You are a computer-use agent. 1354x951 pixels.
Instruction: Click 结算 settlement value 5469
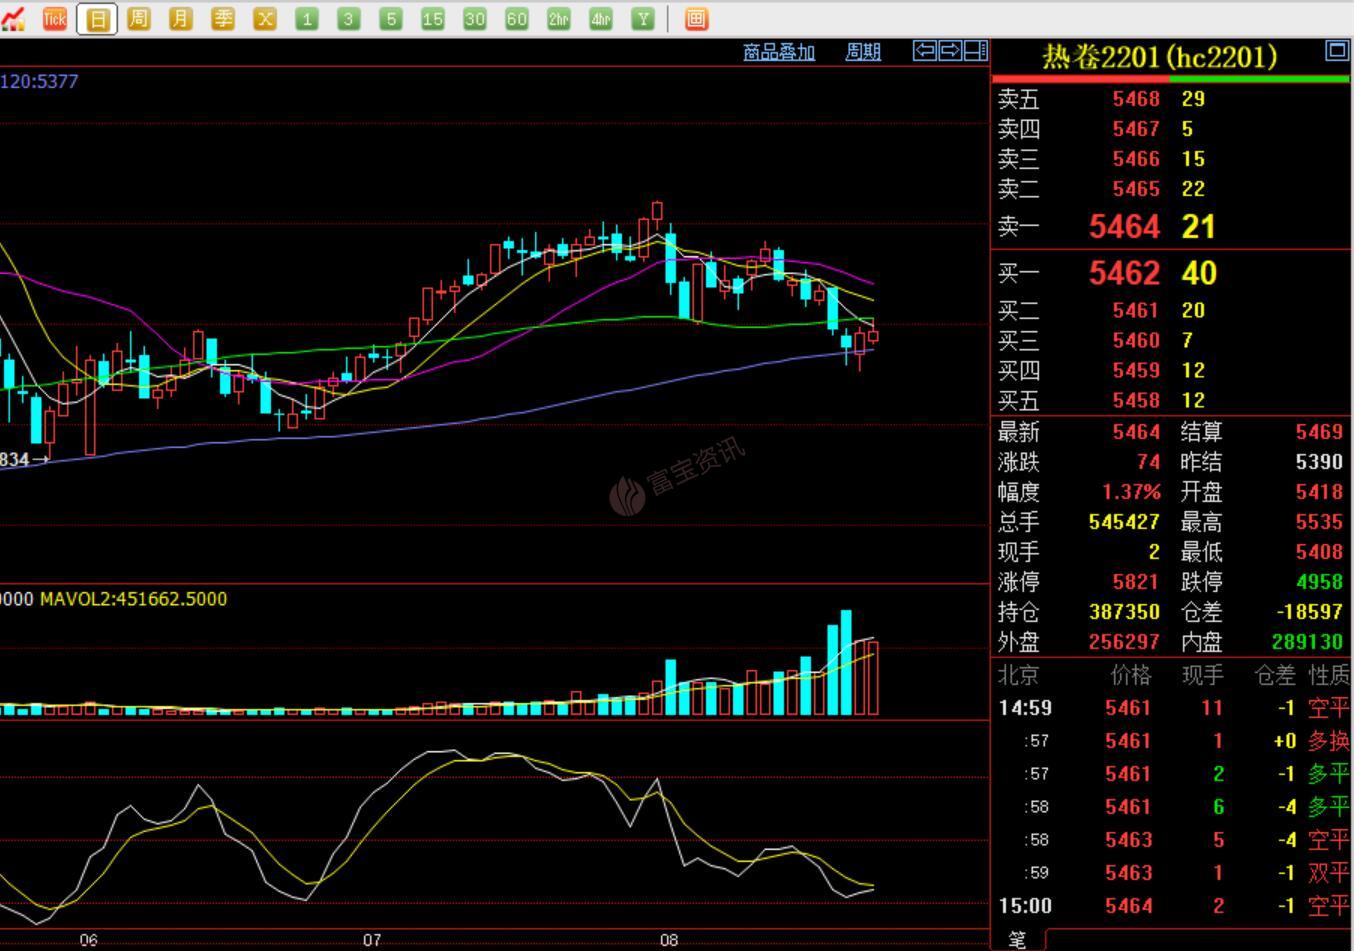(x=1319, y=432)
